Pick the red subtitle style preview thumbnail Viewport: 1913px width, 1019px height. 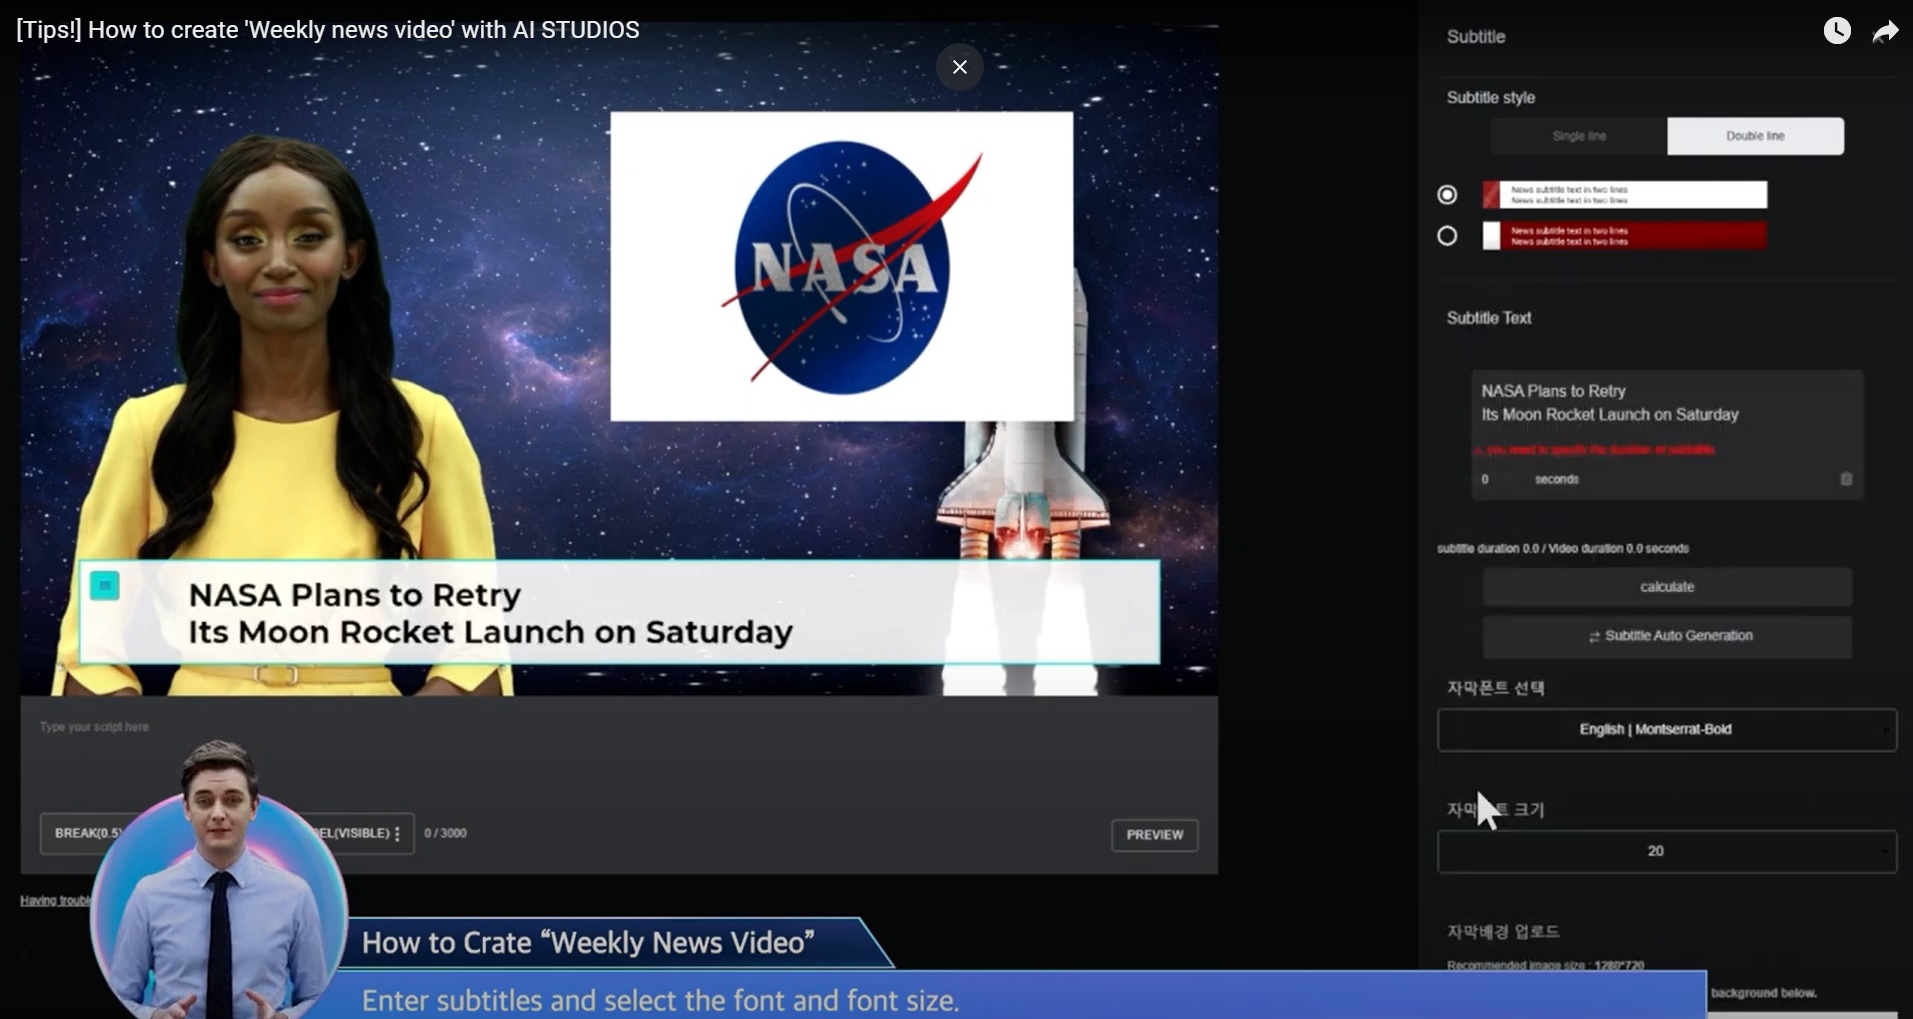click(x=1624, y=236)
